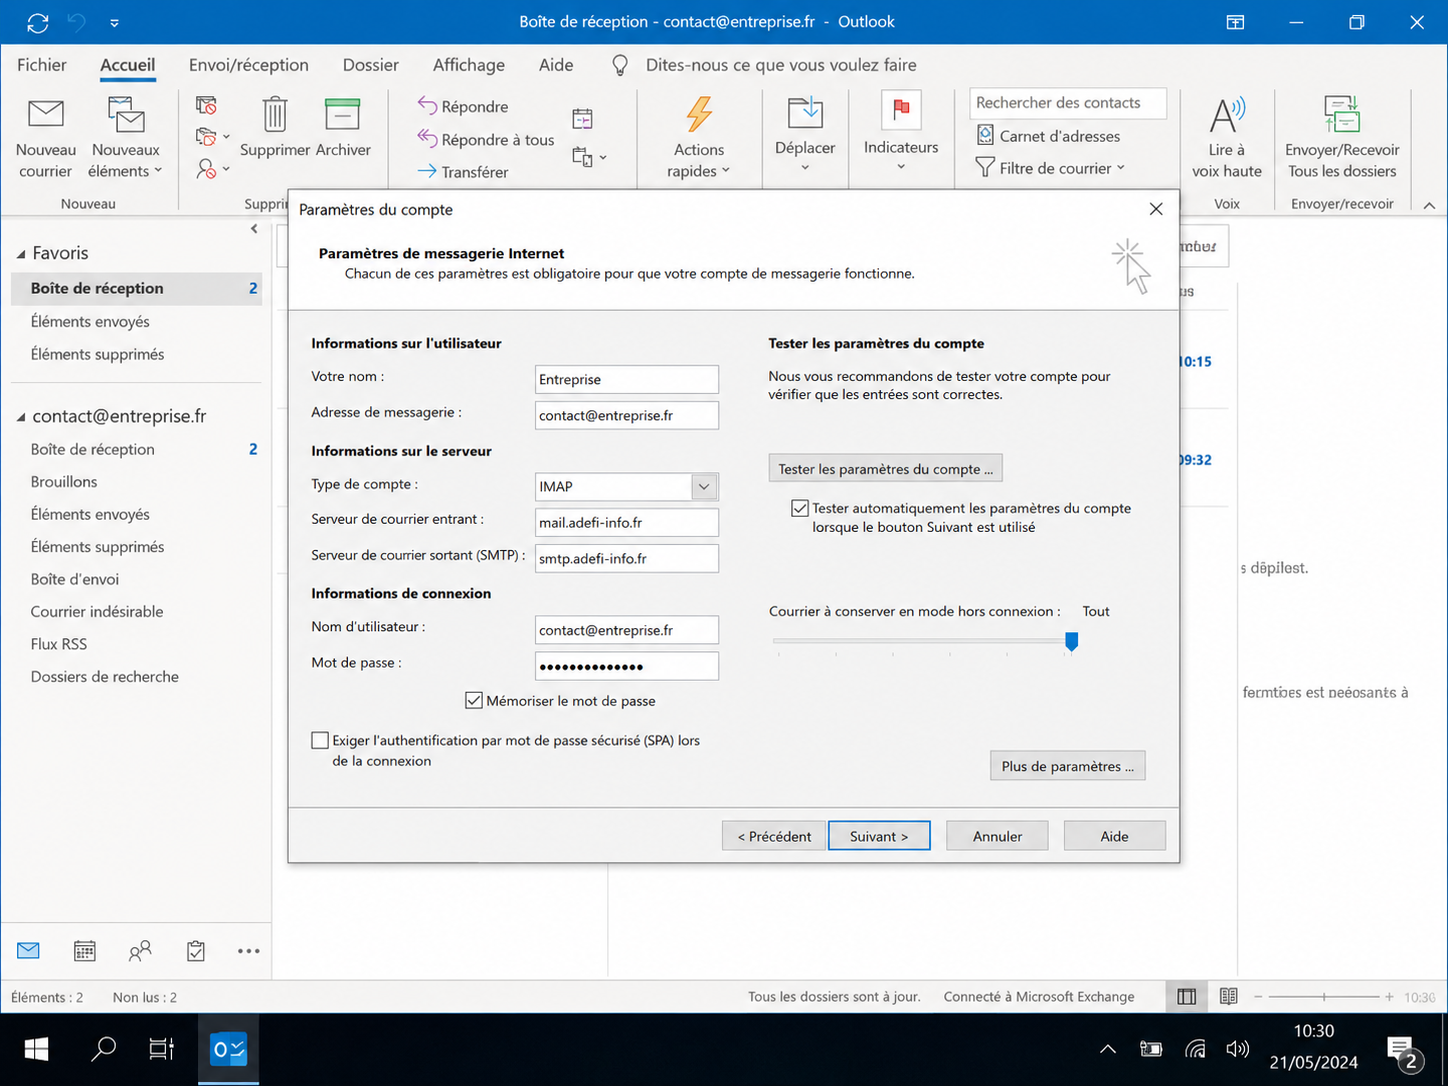Toggle Mémoriser le mot de passe checkbox
Viewport: 1448px width, 1086px height.
point(474,700)
